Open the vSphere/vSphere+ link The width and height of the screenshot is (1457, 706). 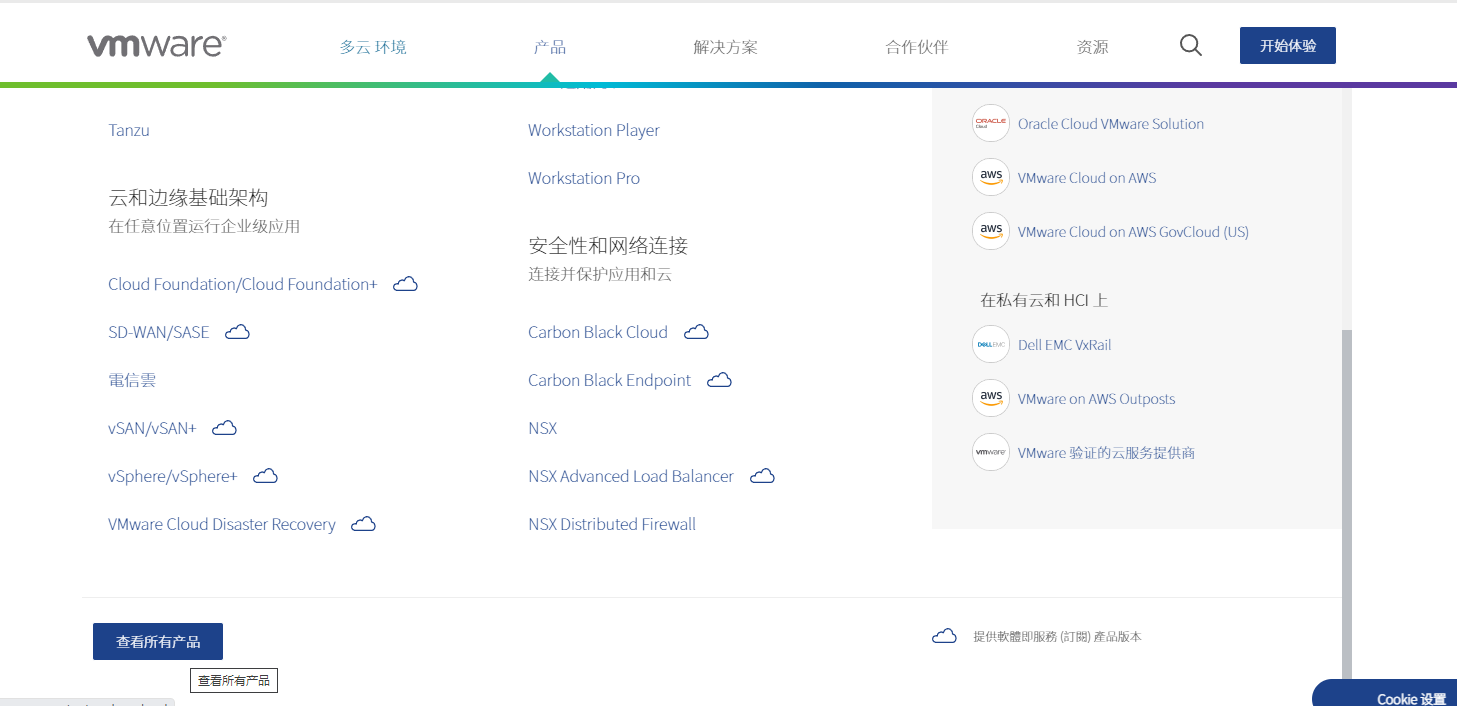click(x=173, y=476)
